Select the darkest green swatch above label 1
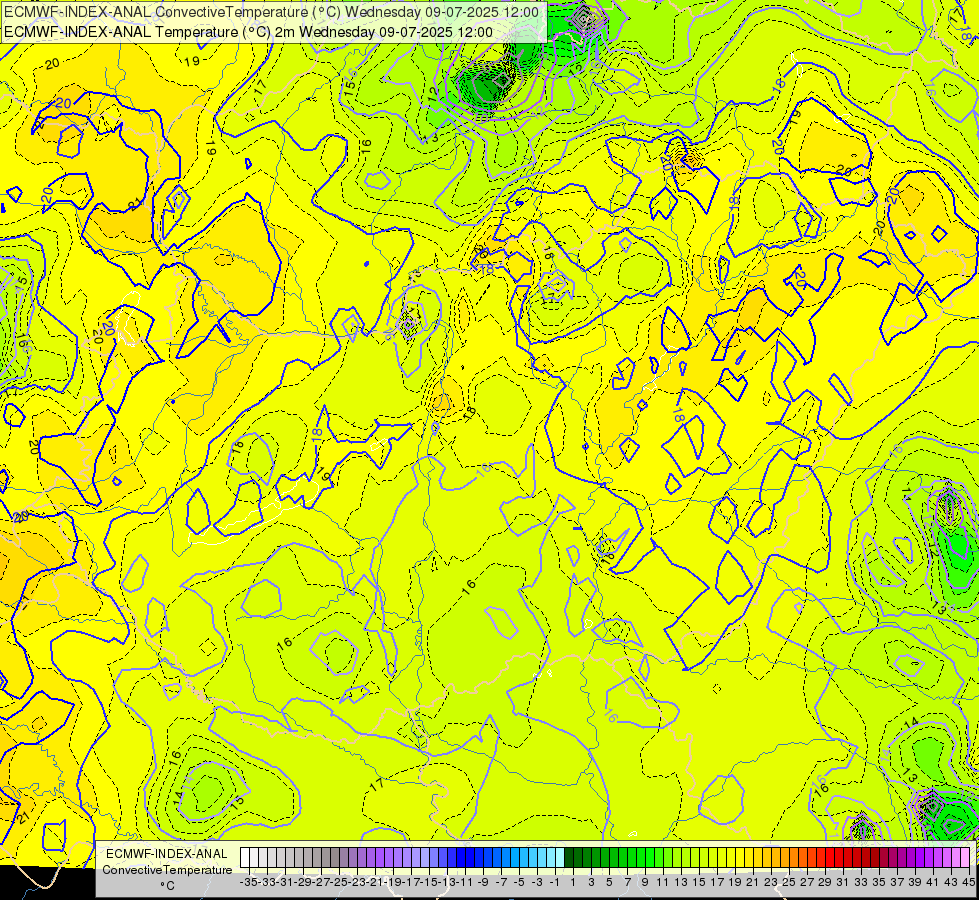Viewport: 979px width, 900px height. pos(569,857)
